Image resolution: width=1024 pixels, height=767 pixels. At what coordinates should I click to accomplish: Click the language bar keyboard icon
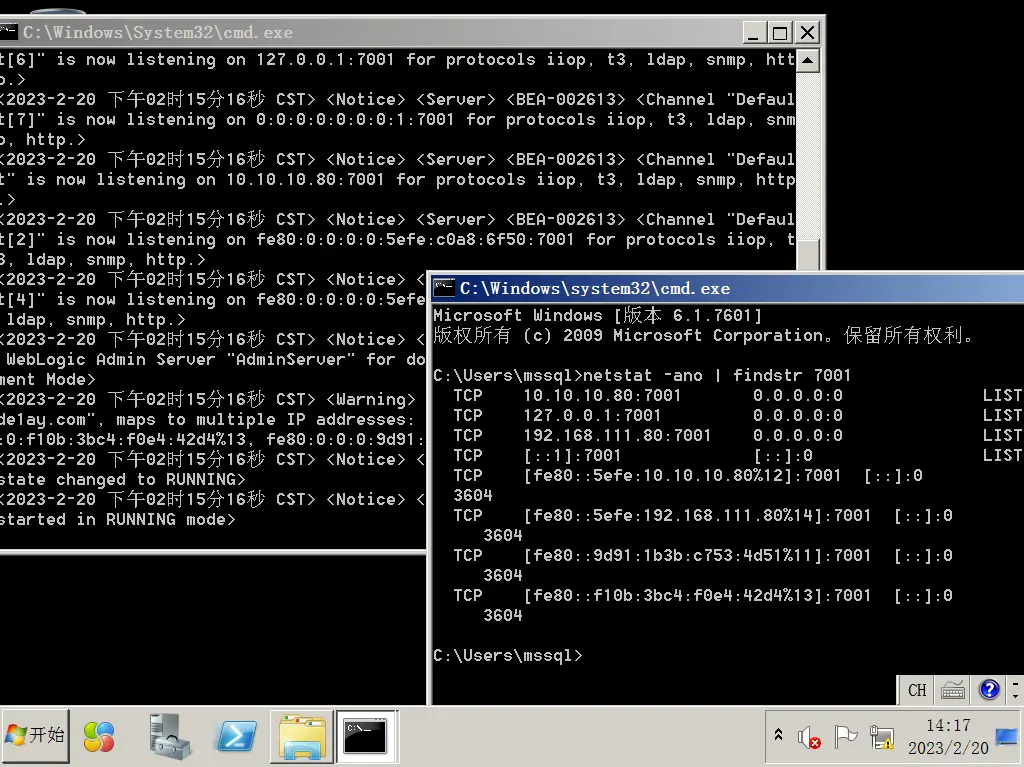(953, 689)
